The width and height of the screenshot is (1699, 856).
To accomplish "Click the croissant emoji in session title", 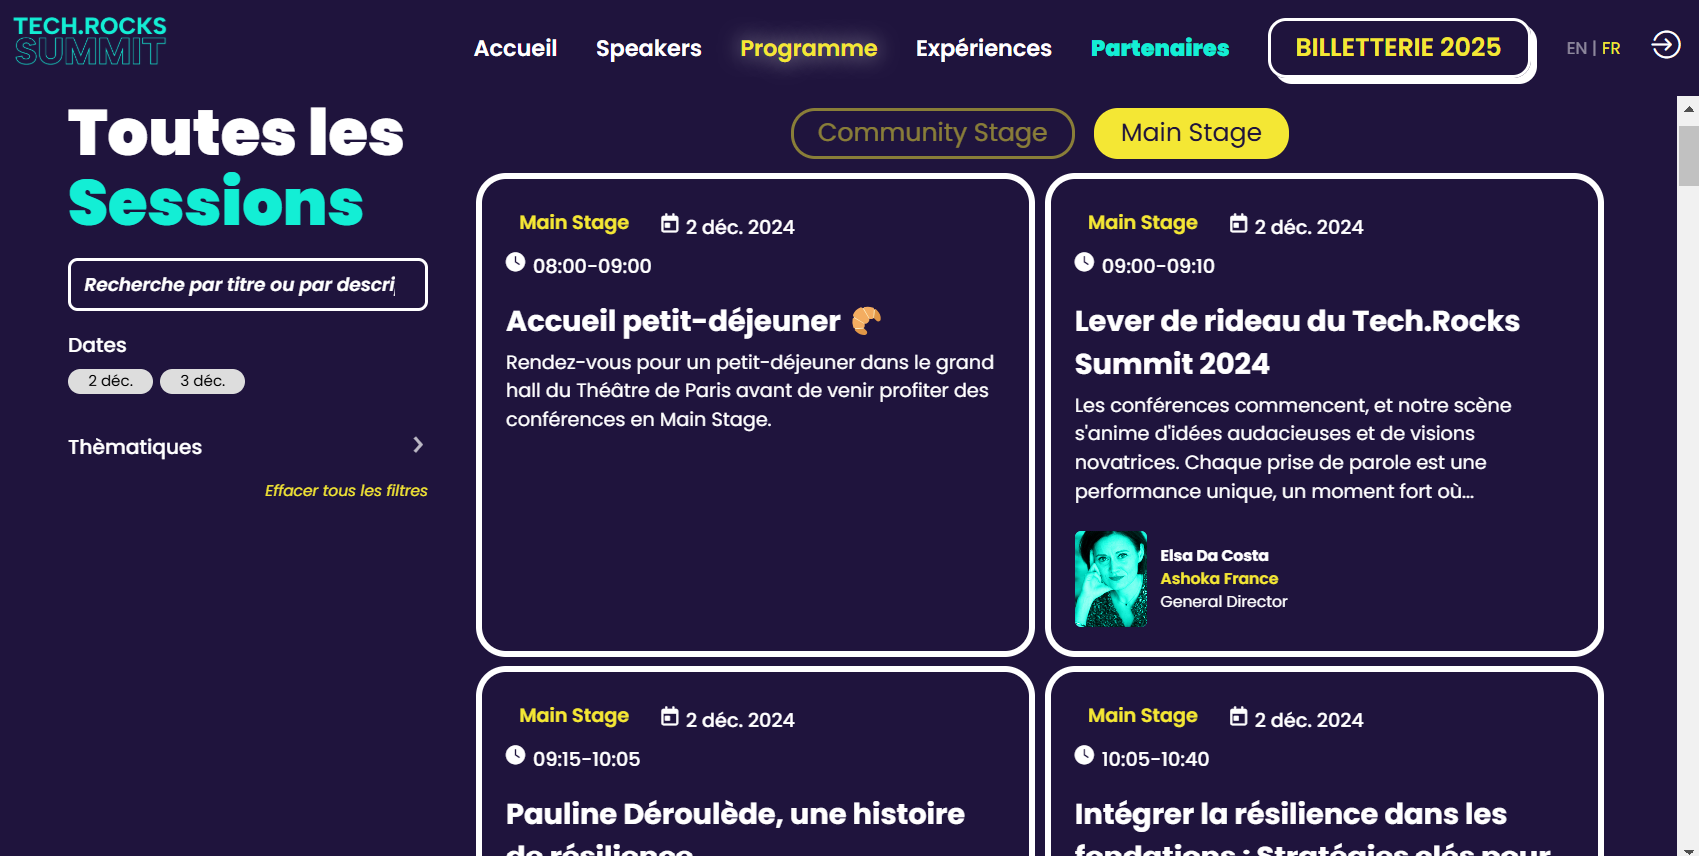I will tap(866, 320).
